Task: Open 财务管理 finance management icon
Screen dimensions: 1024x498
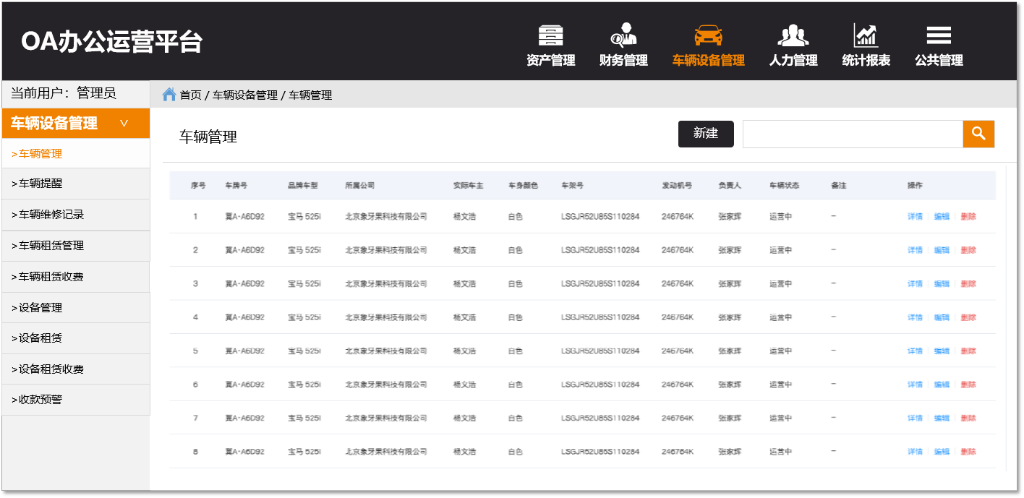Action: coord(623,36)
